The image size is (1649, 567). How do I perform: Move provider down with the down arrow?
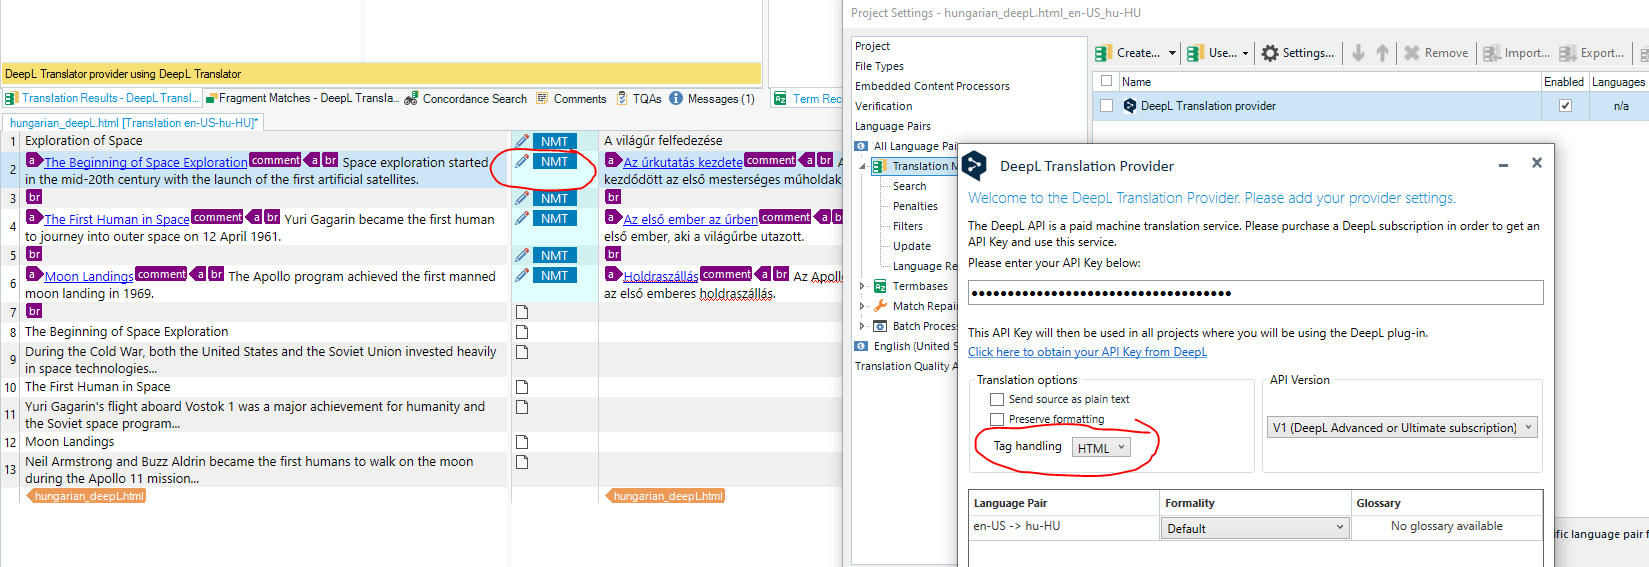pos(1358,53)
